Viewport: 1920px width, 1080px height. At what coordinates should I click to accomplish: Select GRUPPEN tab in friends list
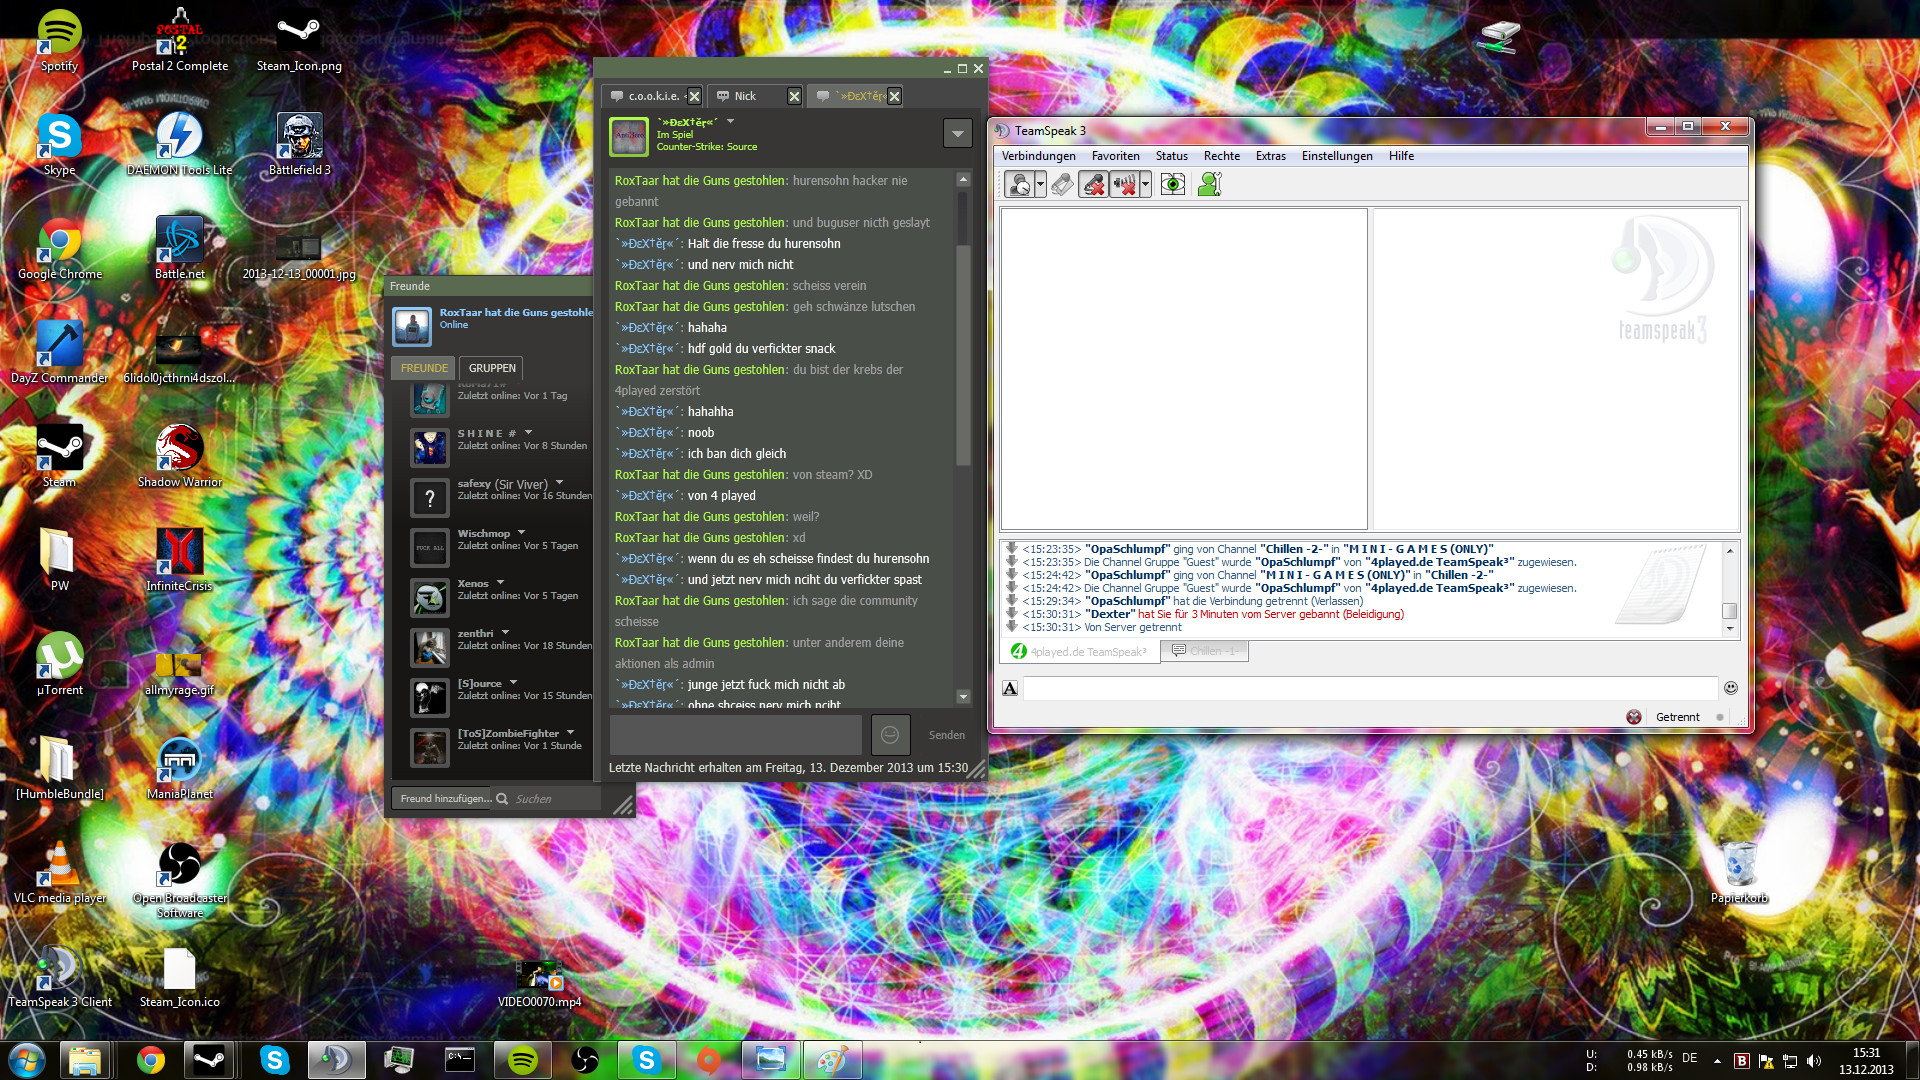492,368
